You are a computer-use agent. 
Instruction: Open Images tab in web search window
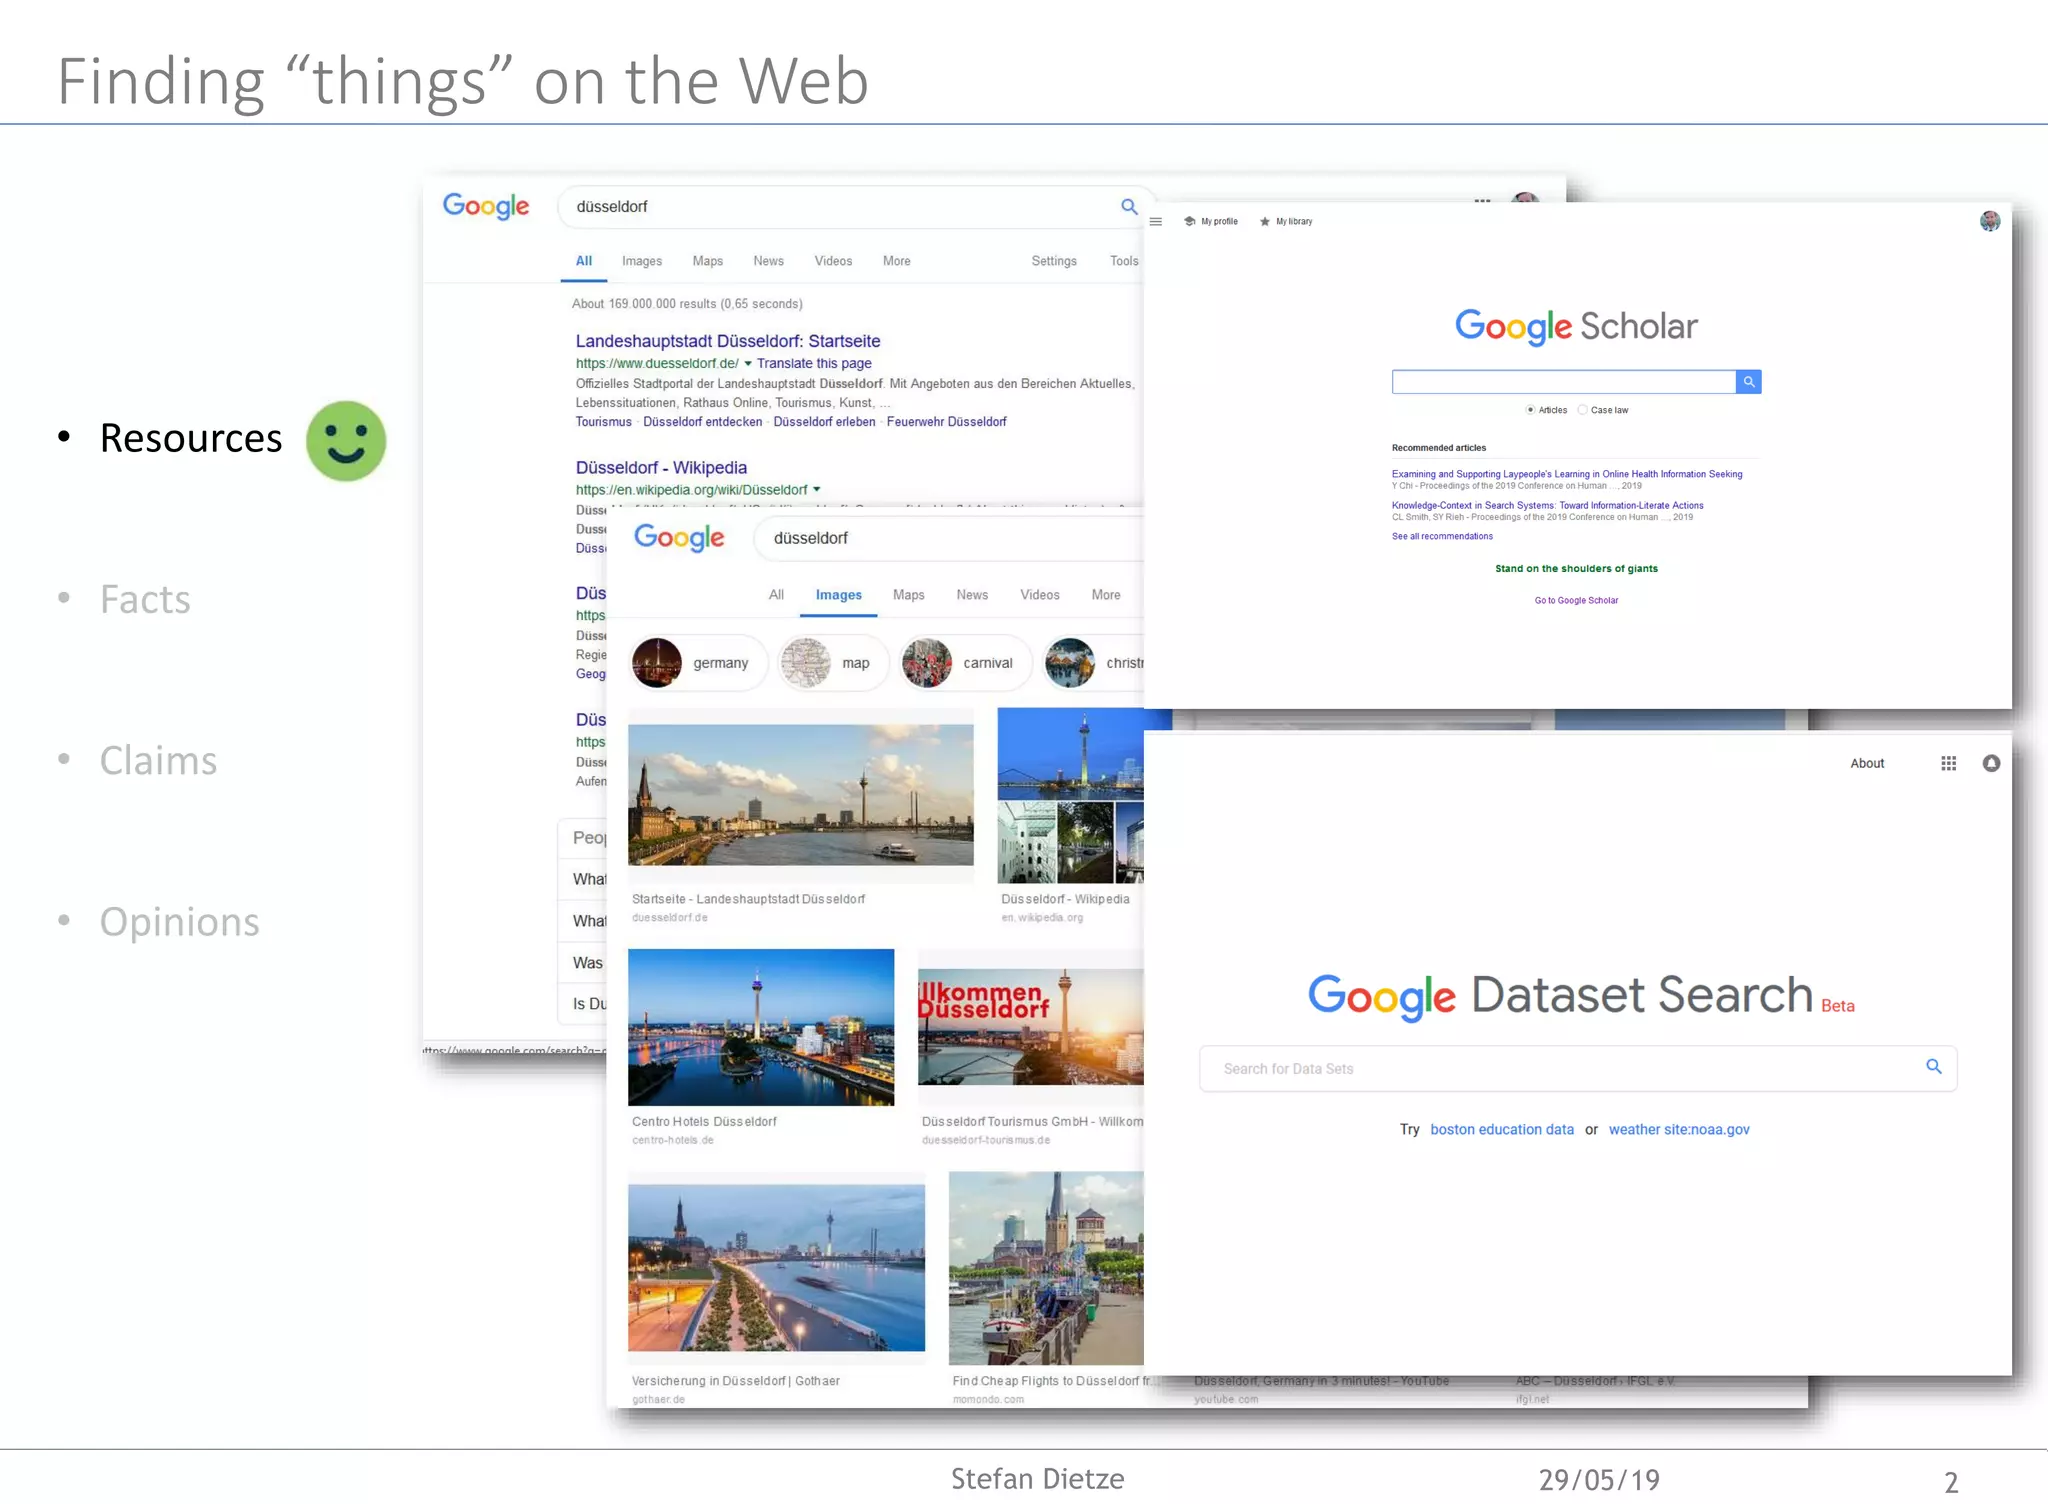point(642,261)
